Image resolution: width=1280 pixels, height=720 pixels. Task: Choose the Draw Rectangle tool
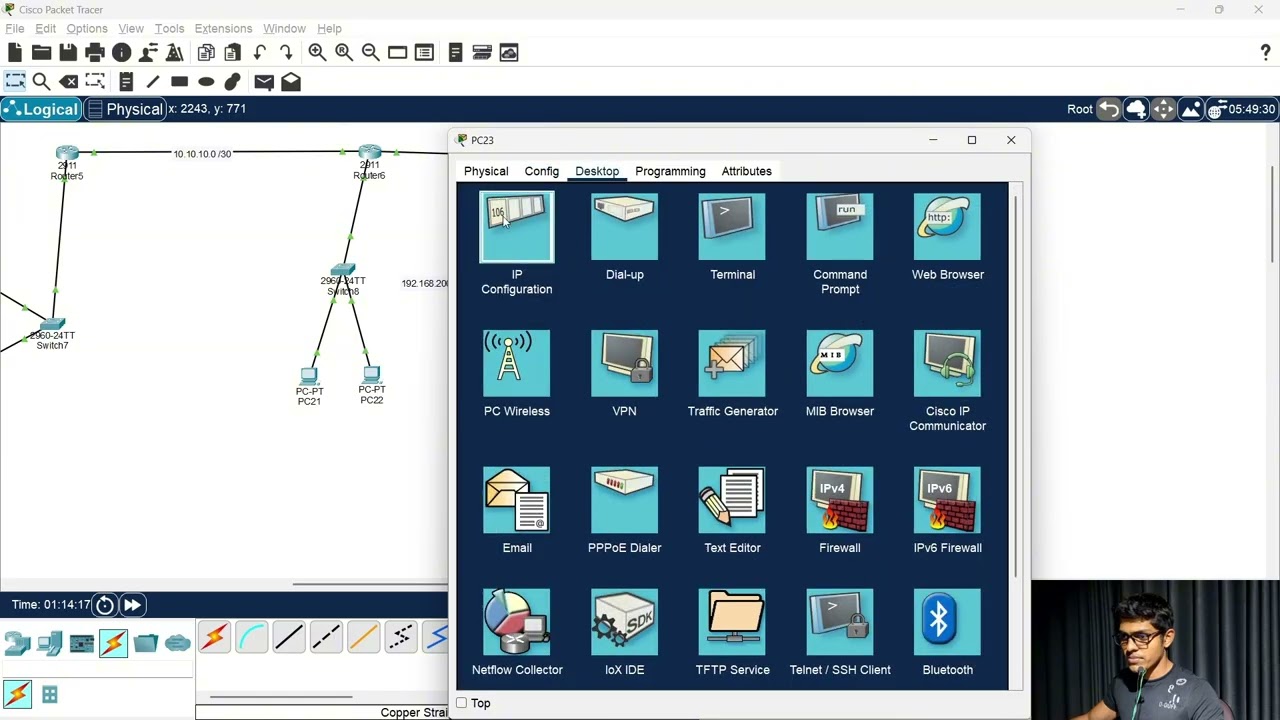coord(179,81)
